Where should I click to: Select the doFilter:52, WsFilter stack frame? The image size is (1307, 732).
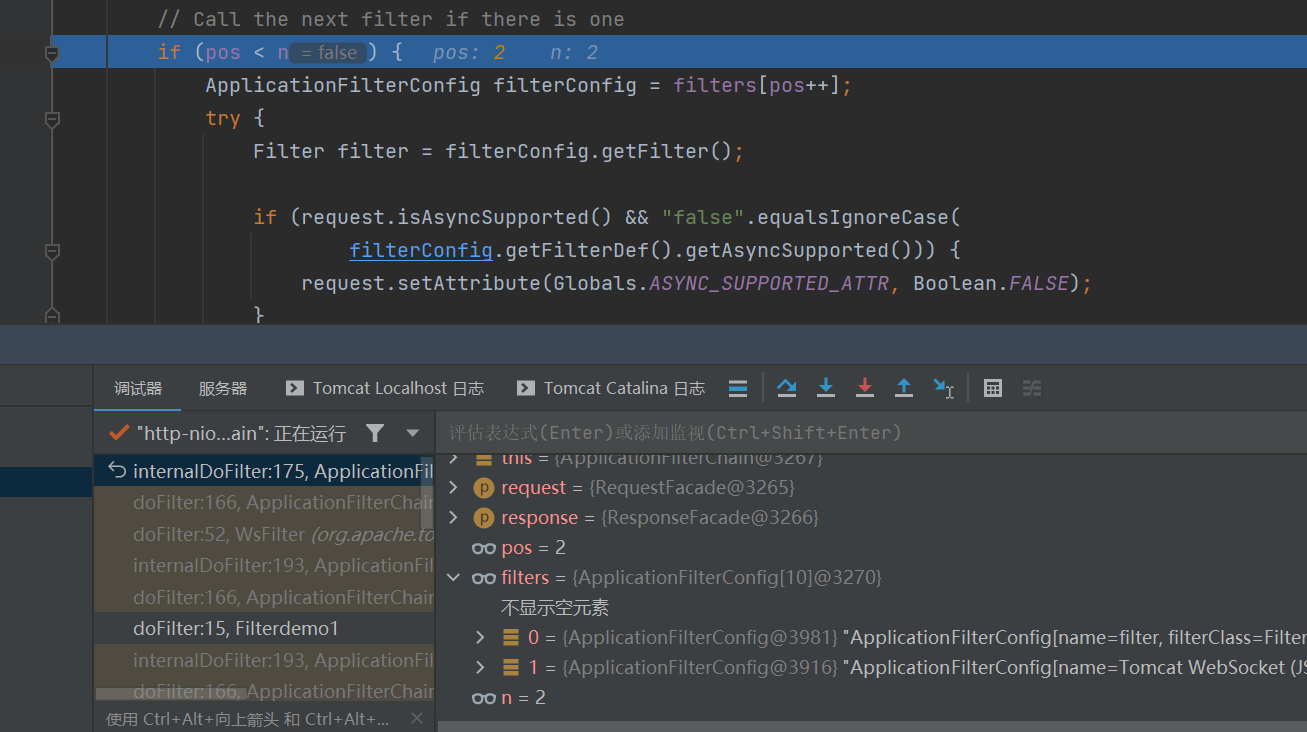point(264,534)
